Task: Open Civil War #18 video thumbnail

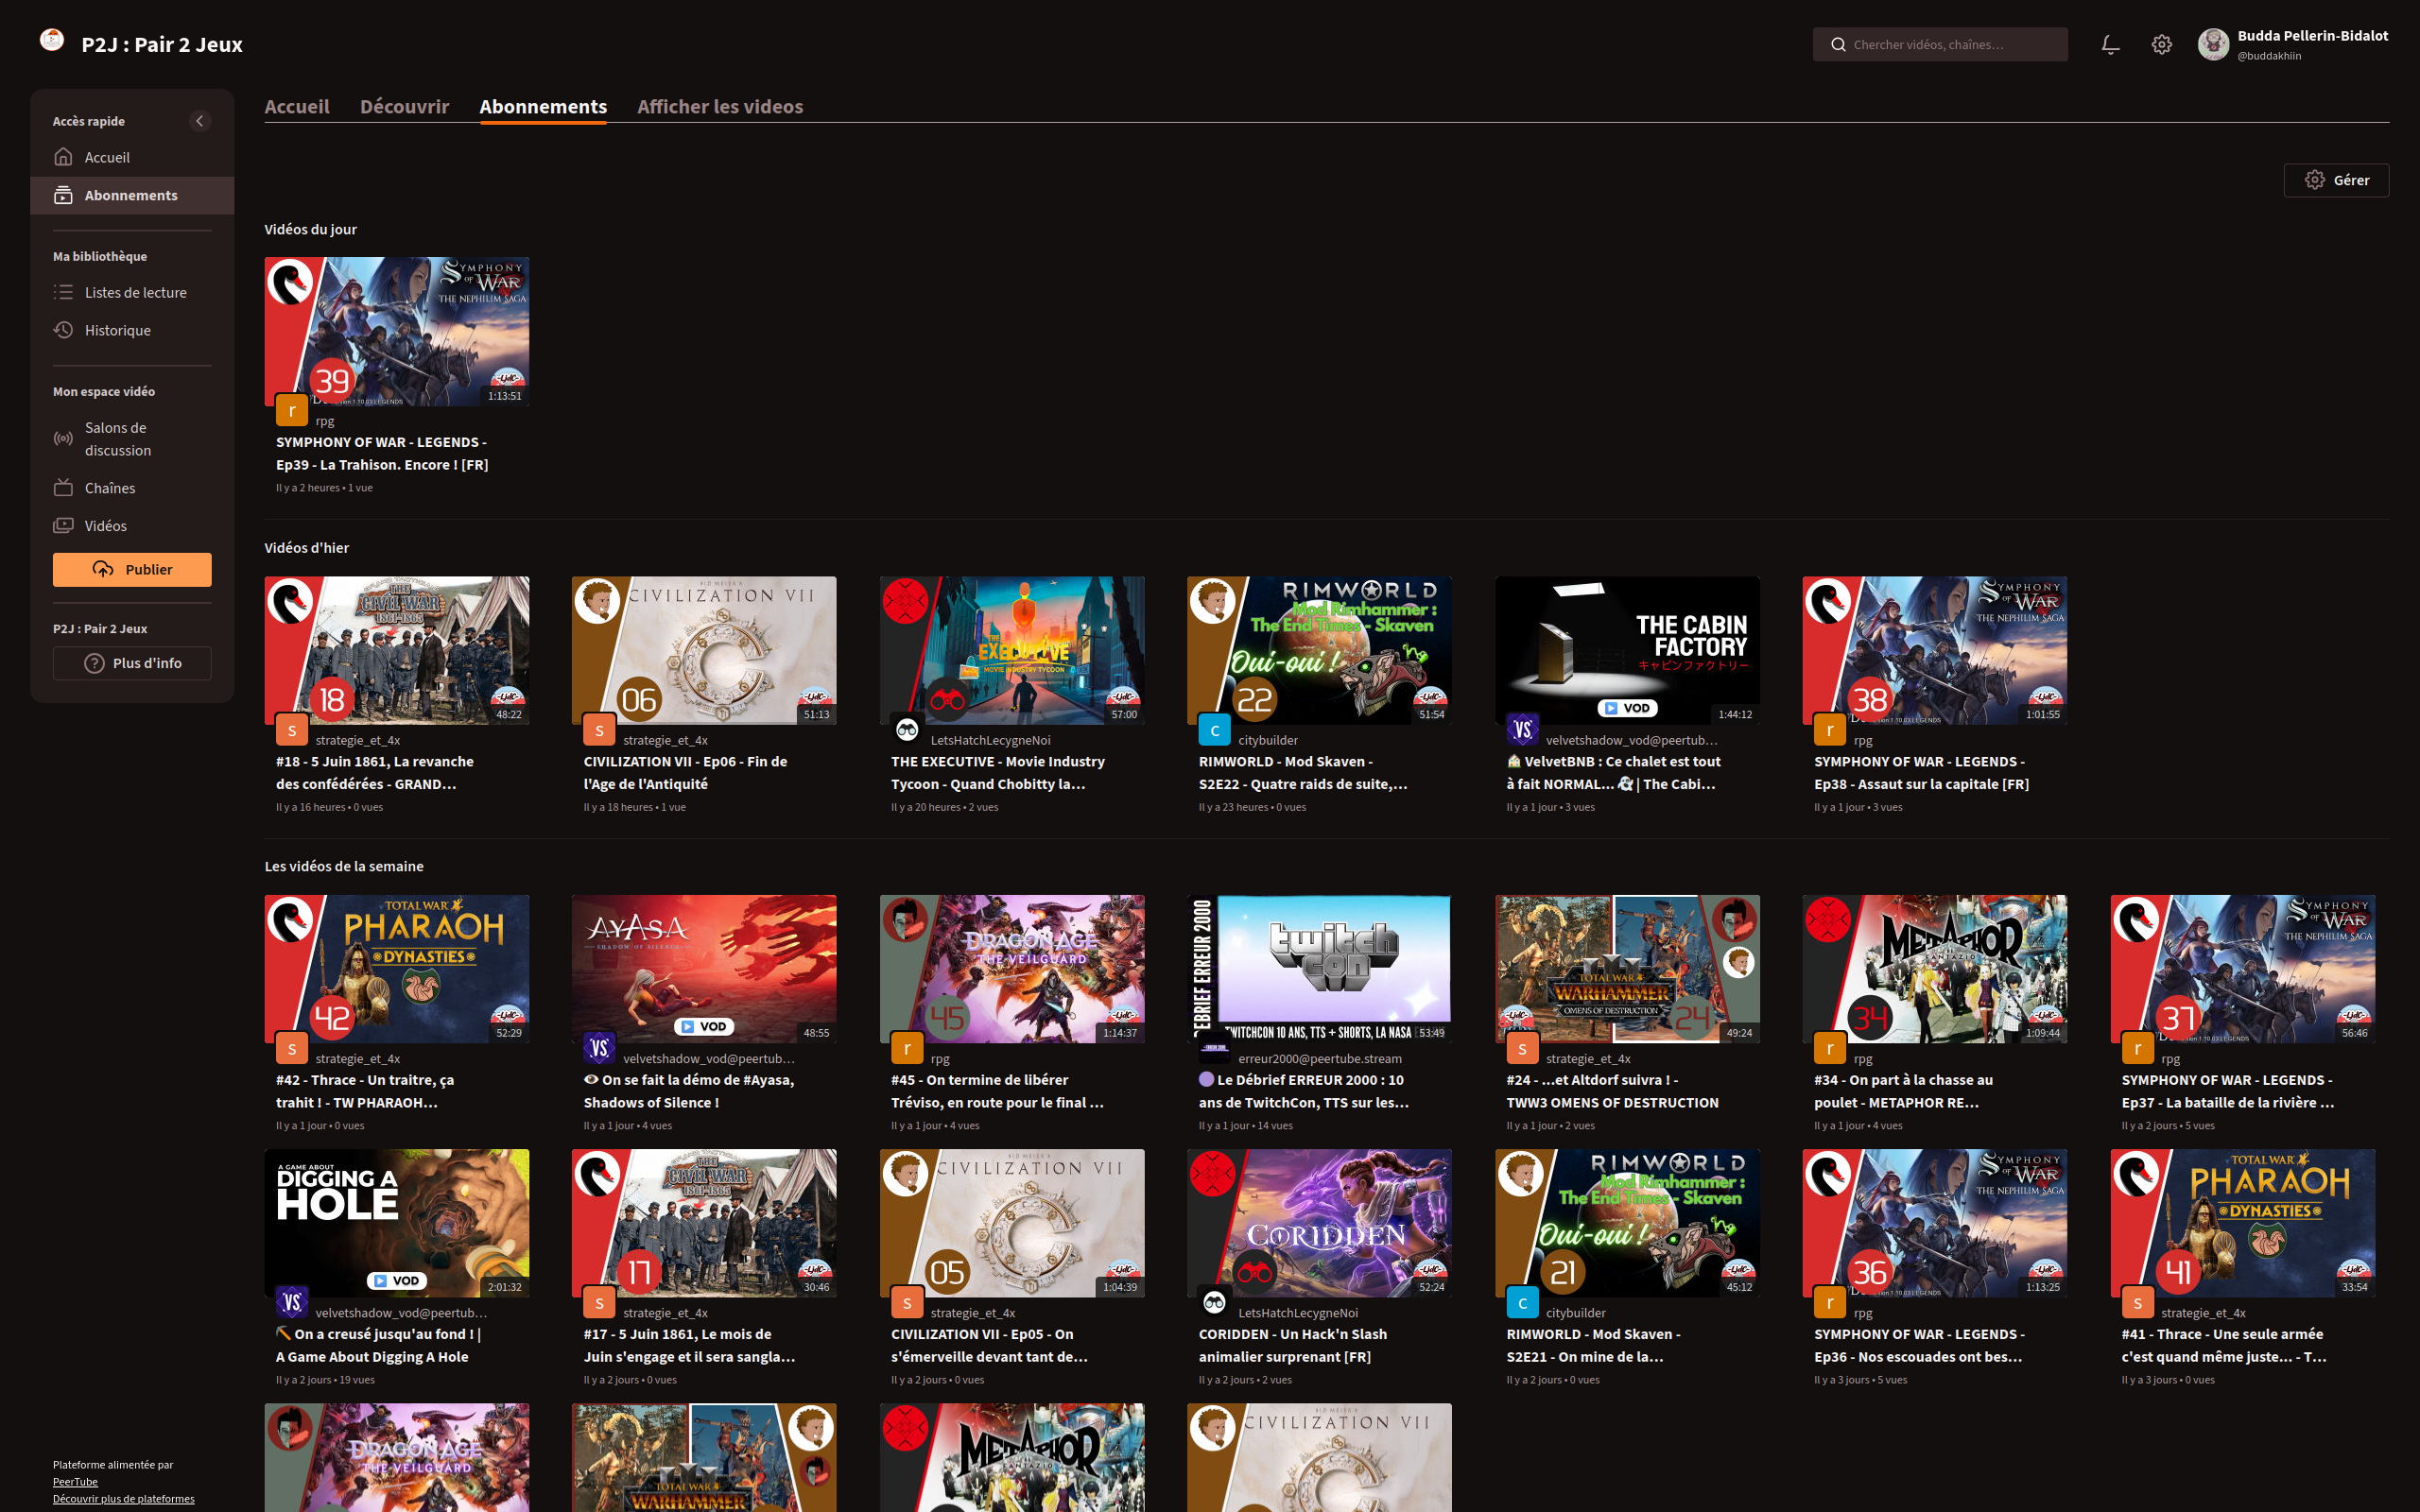Action: (x=397, y=650)
